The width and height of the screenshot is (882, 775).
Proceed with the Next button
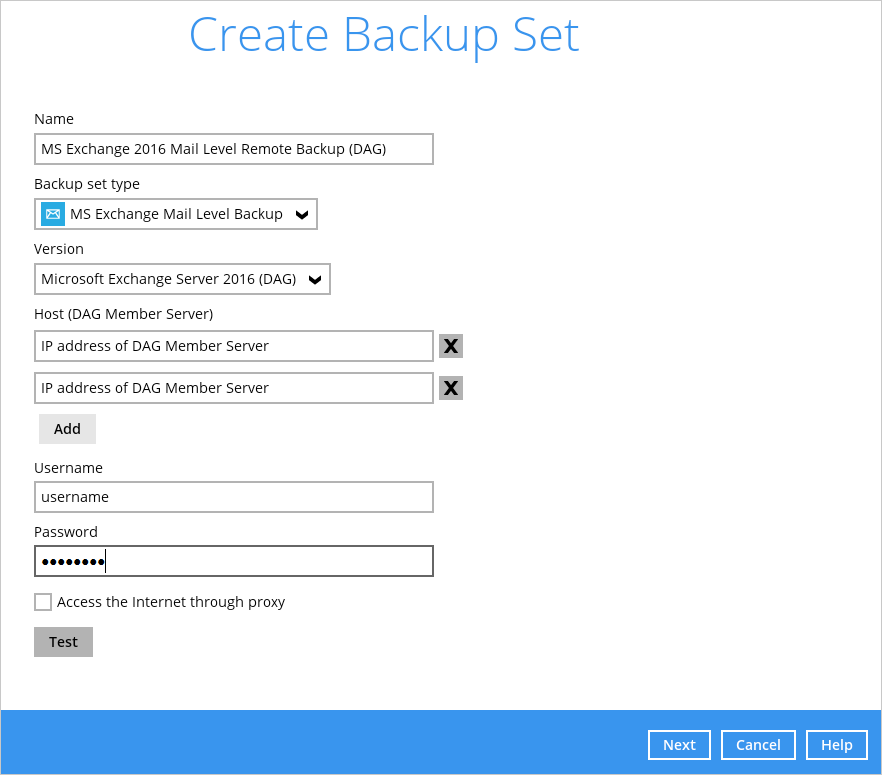pyautogui.click(x=680, y=745)
